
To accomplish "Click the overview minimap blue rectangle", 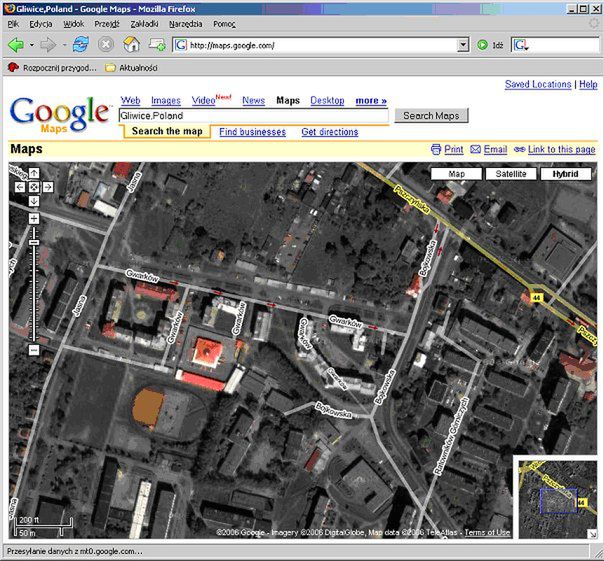I will pyautogui.click(x=559, y=501).
